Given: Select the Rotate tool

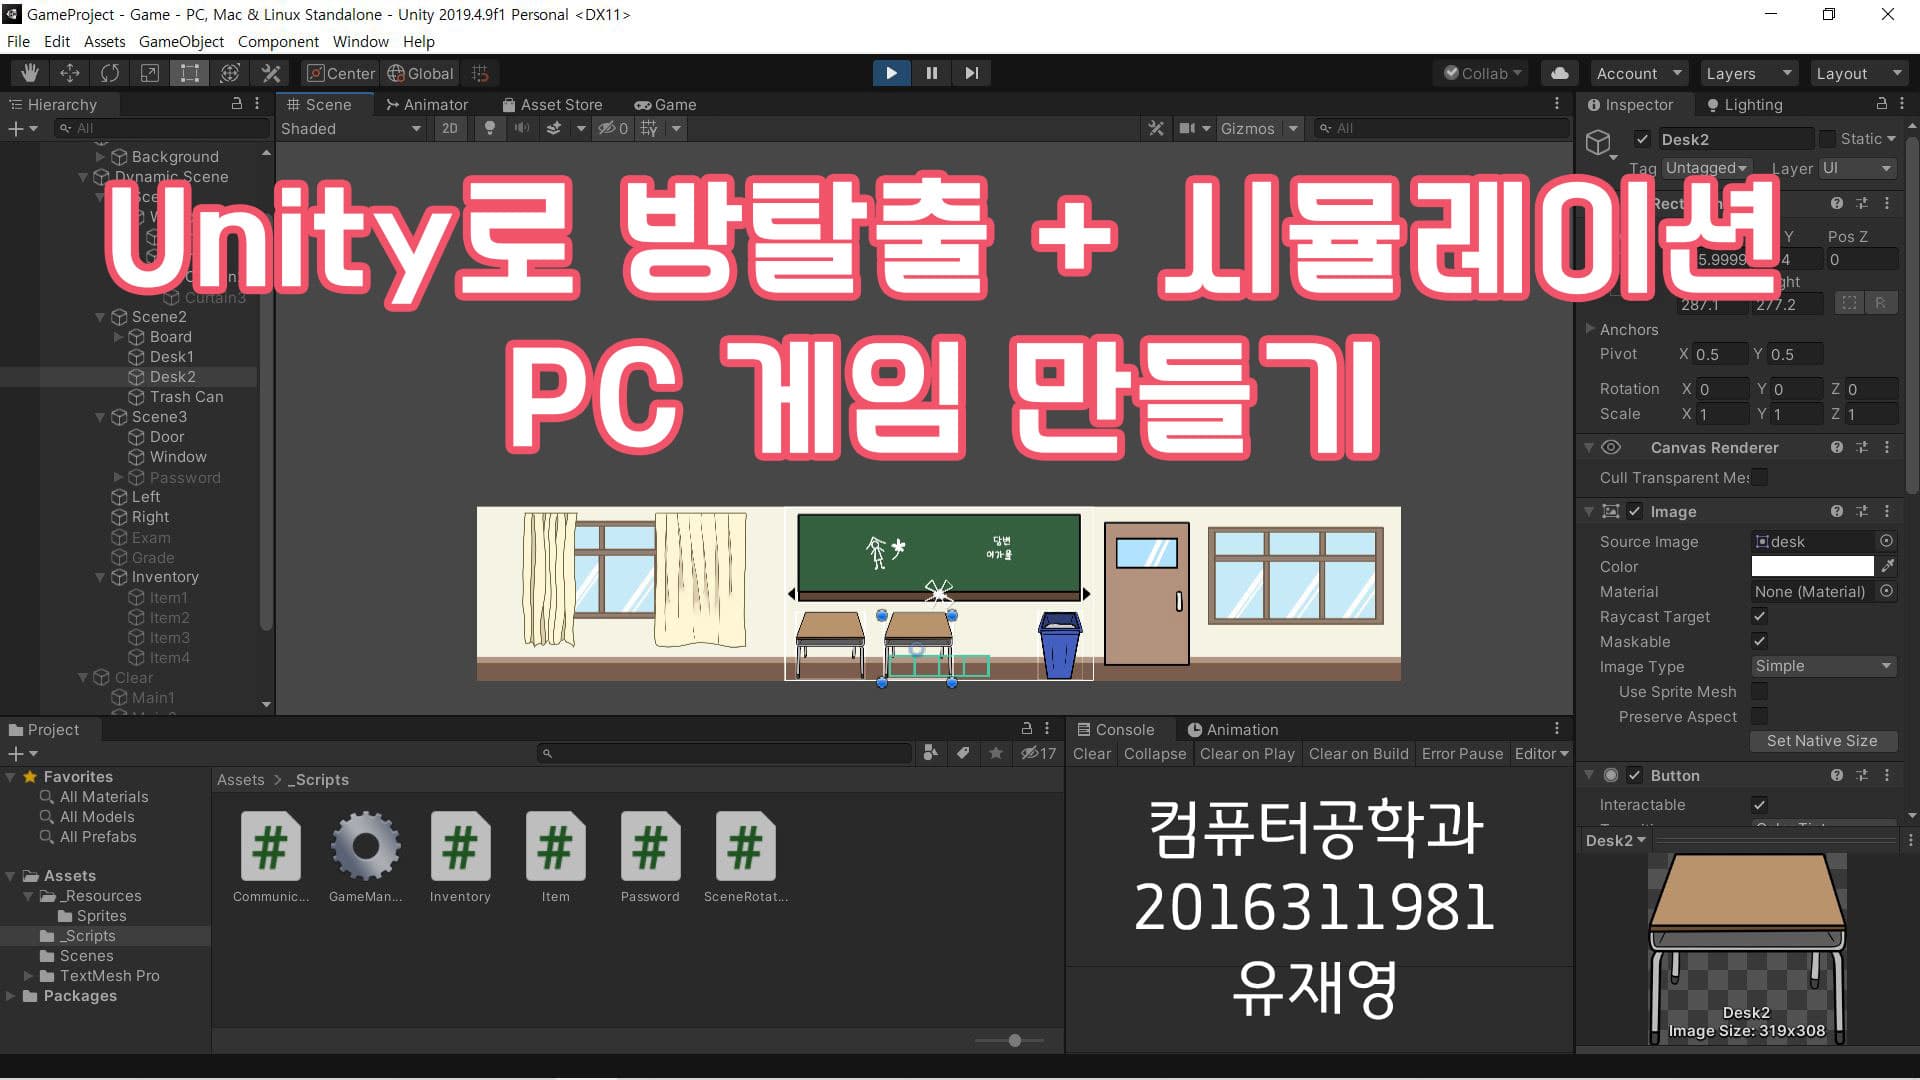Looking at the screenshot, I should coord(109,72).
